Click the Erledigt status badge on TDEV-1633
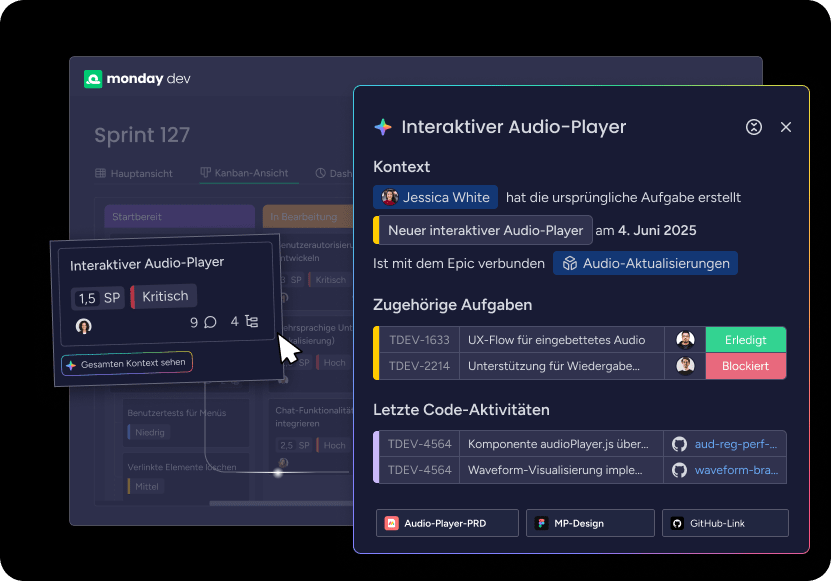Viewport: 831px width, 581px height. (x=745, y=340)
